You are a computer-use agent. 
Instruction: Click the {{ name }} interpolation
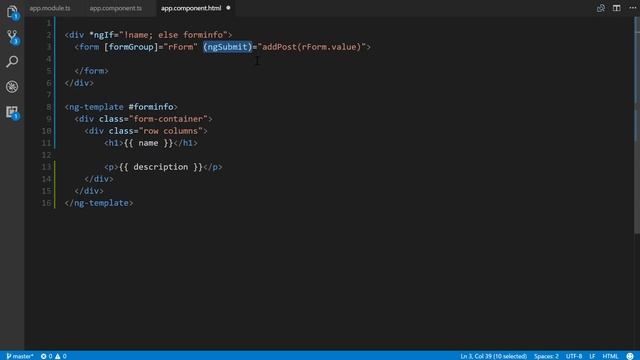[x=148, y=143]
